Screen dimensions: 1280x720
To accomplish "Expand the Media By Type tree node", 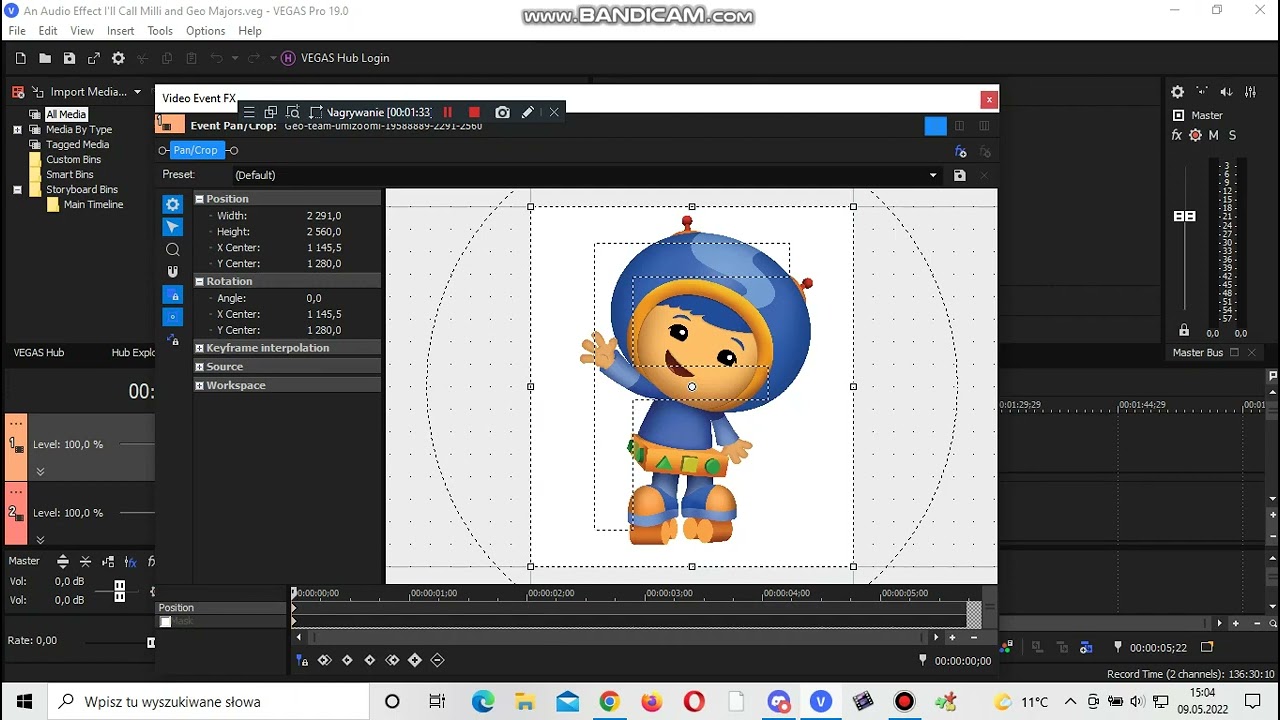I will (17, 130).
